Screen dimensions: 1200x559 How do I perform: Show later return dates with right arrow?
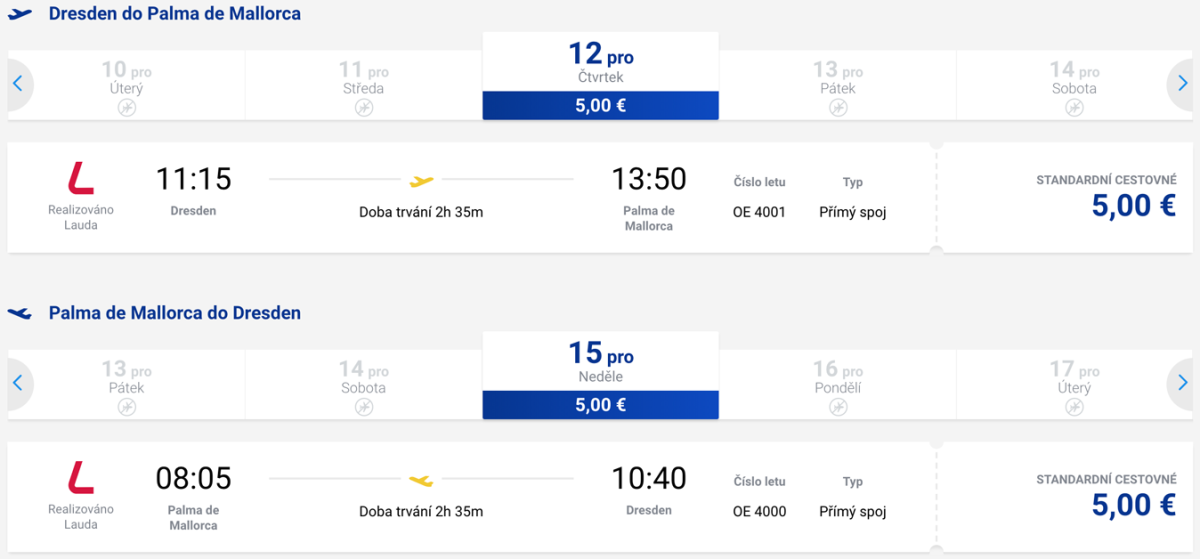(x=1182, y=383)
